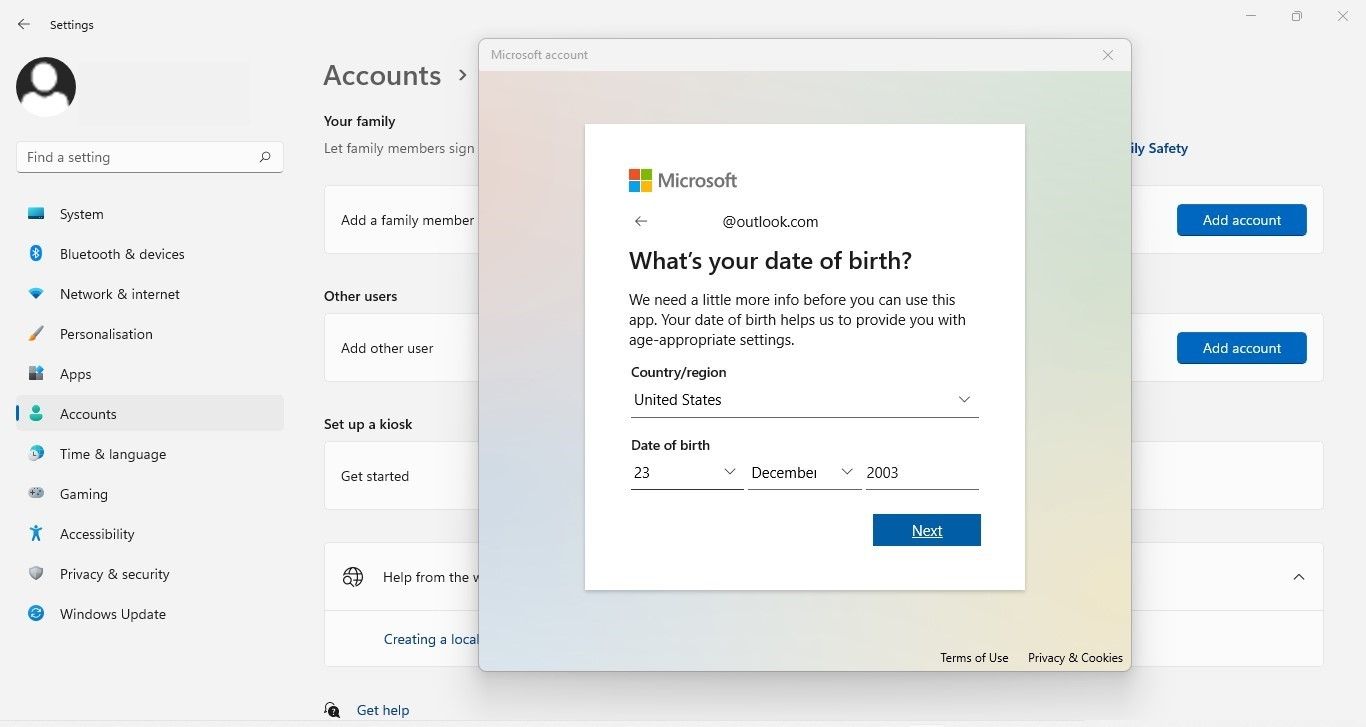Click the Bluetooth icon in sidebar
Viewport: 1366px width, 727px height.
36,254
